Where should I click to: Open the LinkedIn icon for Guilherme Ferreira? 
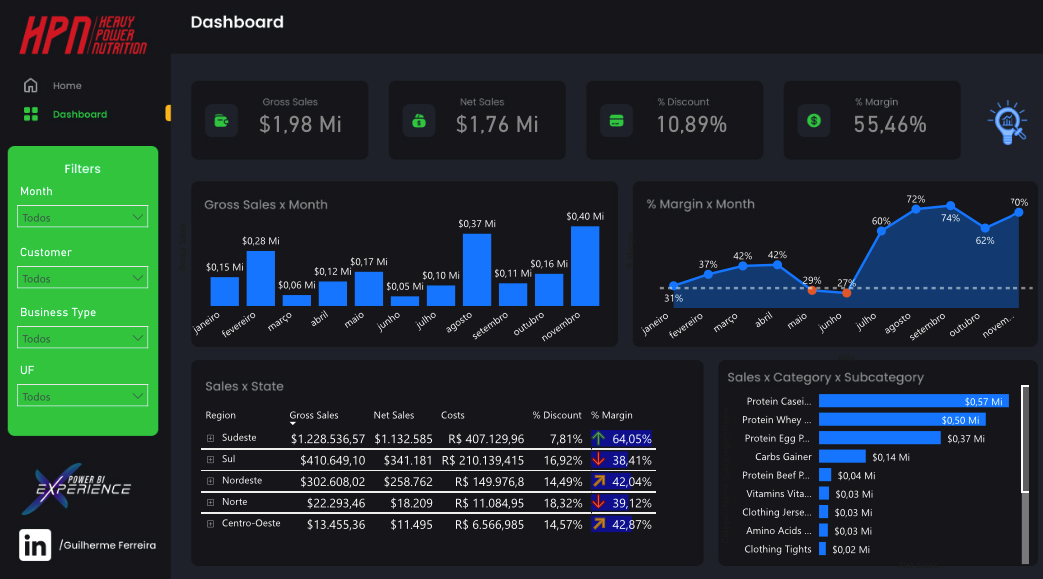coord(35,545)
